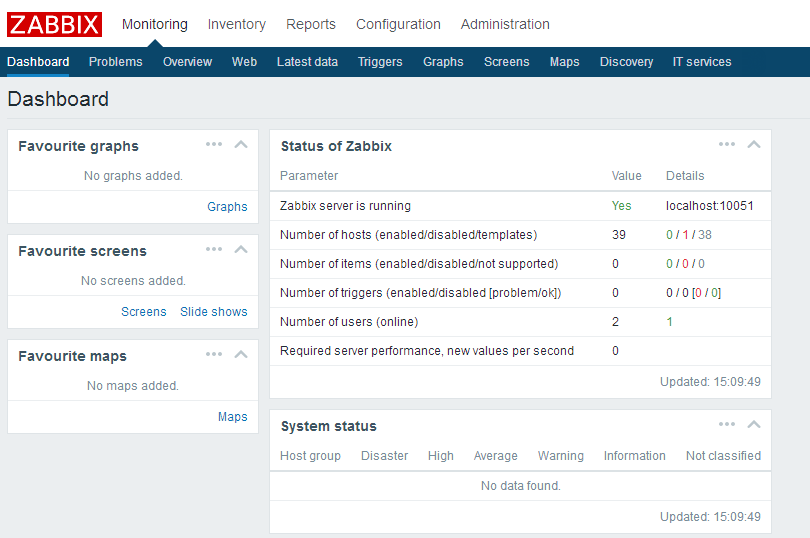Follow the Maps link in Favourite maps

click(232, 417)
